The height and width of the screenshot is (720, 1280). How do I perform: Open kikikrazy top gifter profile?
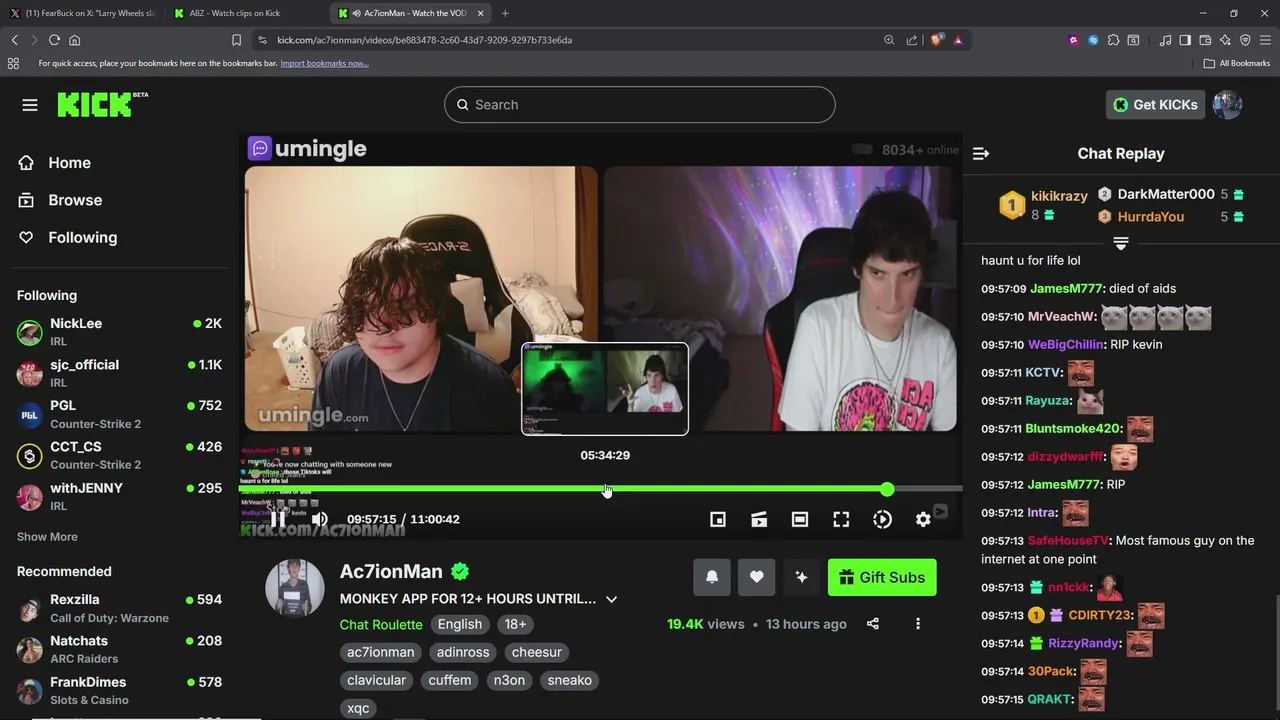(x=1059, y=196)
